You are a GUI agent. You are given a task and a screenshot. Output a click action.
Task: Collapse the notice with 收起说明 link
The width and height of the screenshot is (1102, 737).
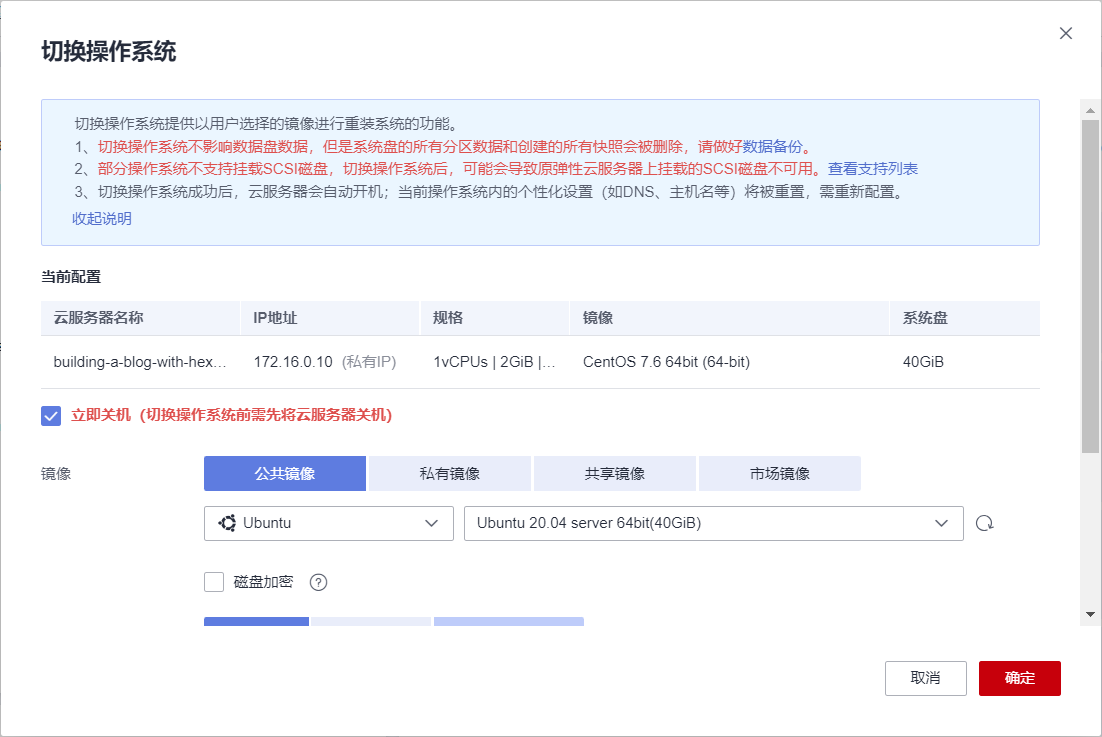click(100, 217)
